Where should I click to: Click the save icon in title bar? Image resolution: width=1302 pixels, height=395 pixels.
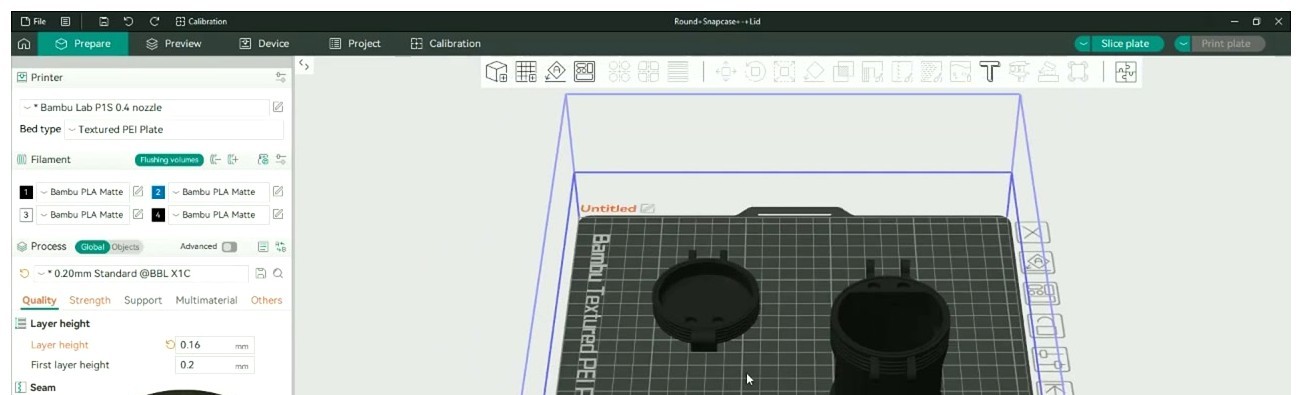(x=104, y=21)
